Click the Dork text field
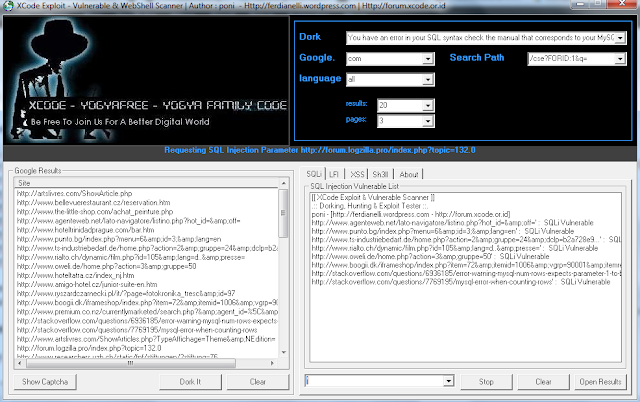640x402 pixels. click(480, 38)
